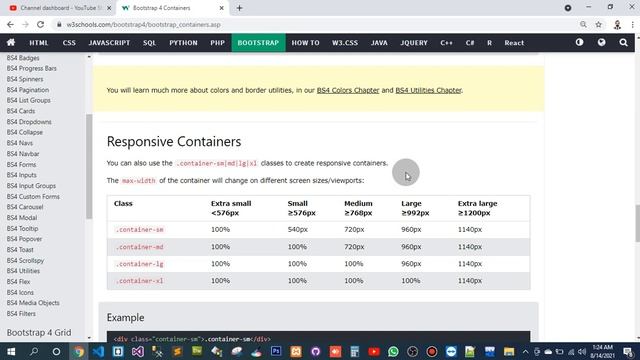640x360 pixels.
Task: Click the .container-sm table cell
Action: coord(140,230)
